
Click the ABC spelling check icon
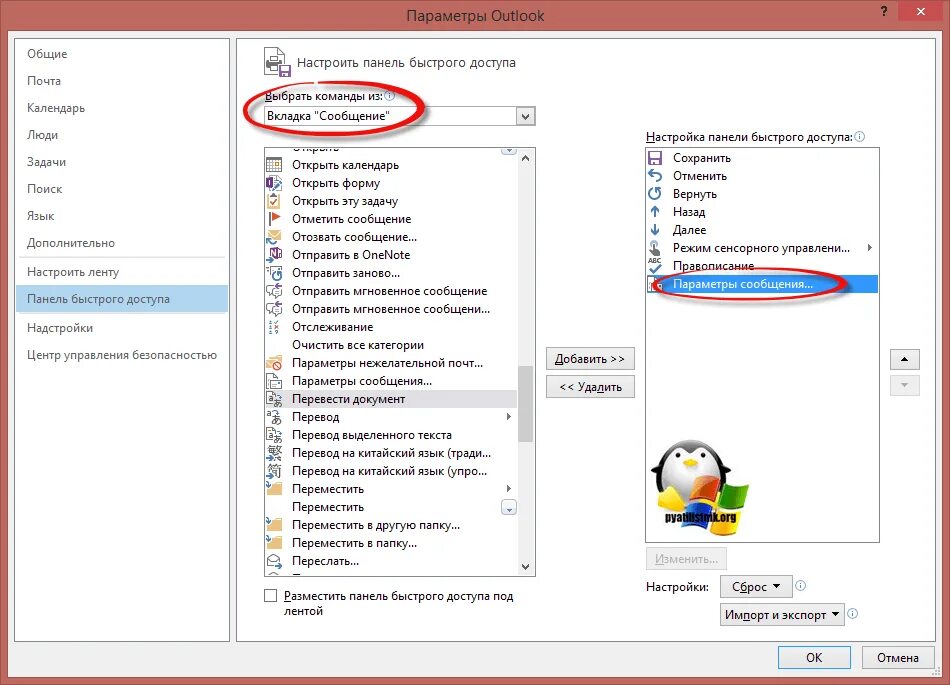click(x=655, y=265)
